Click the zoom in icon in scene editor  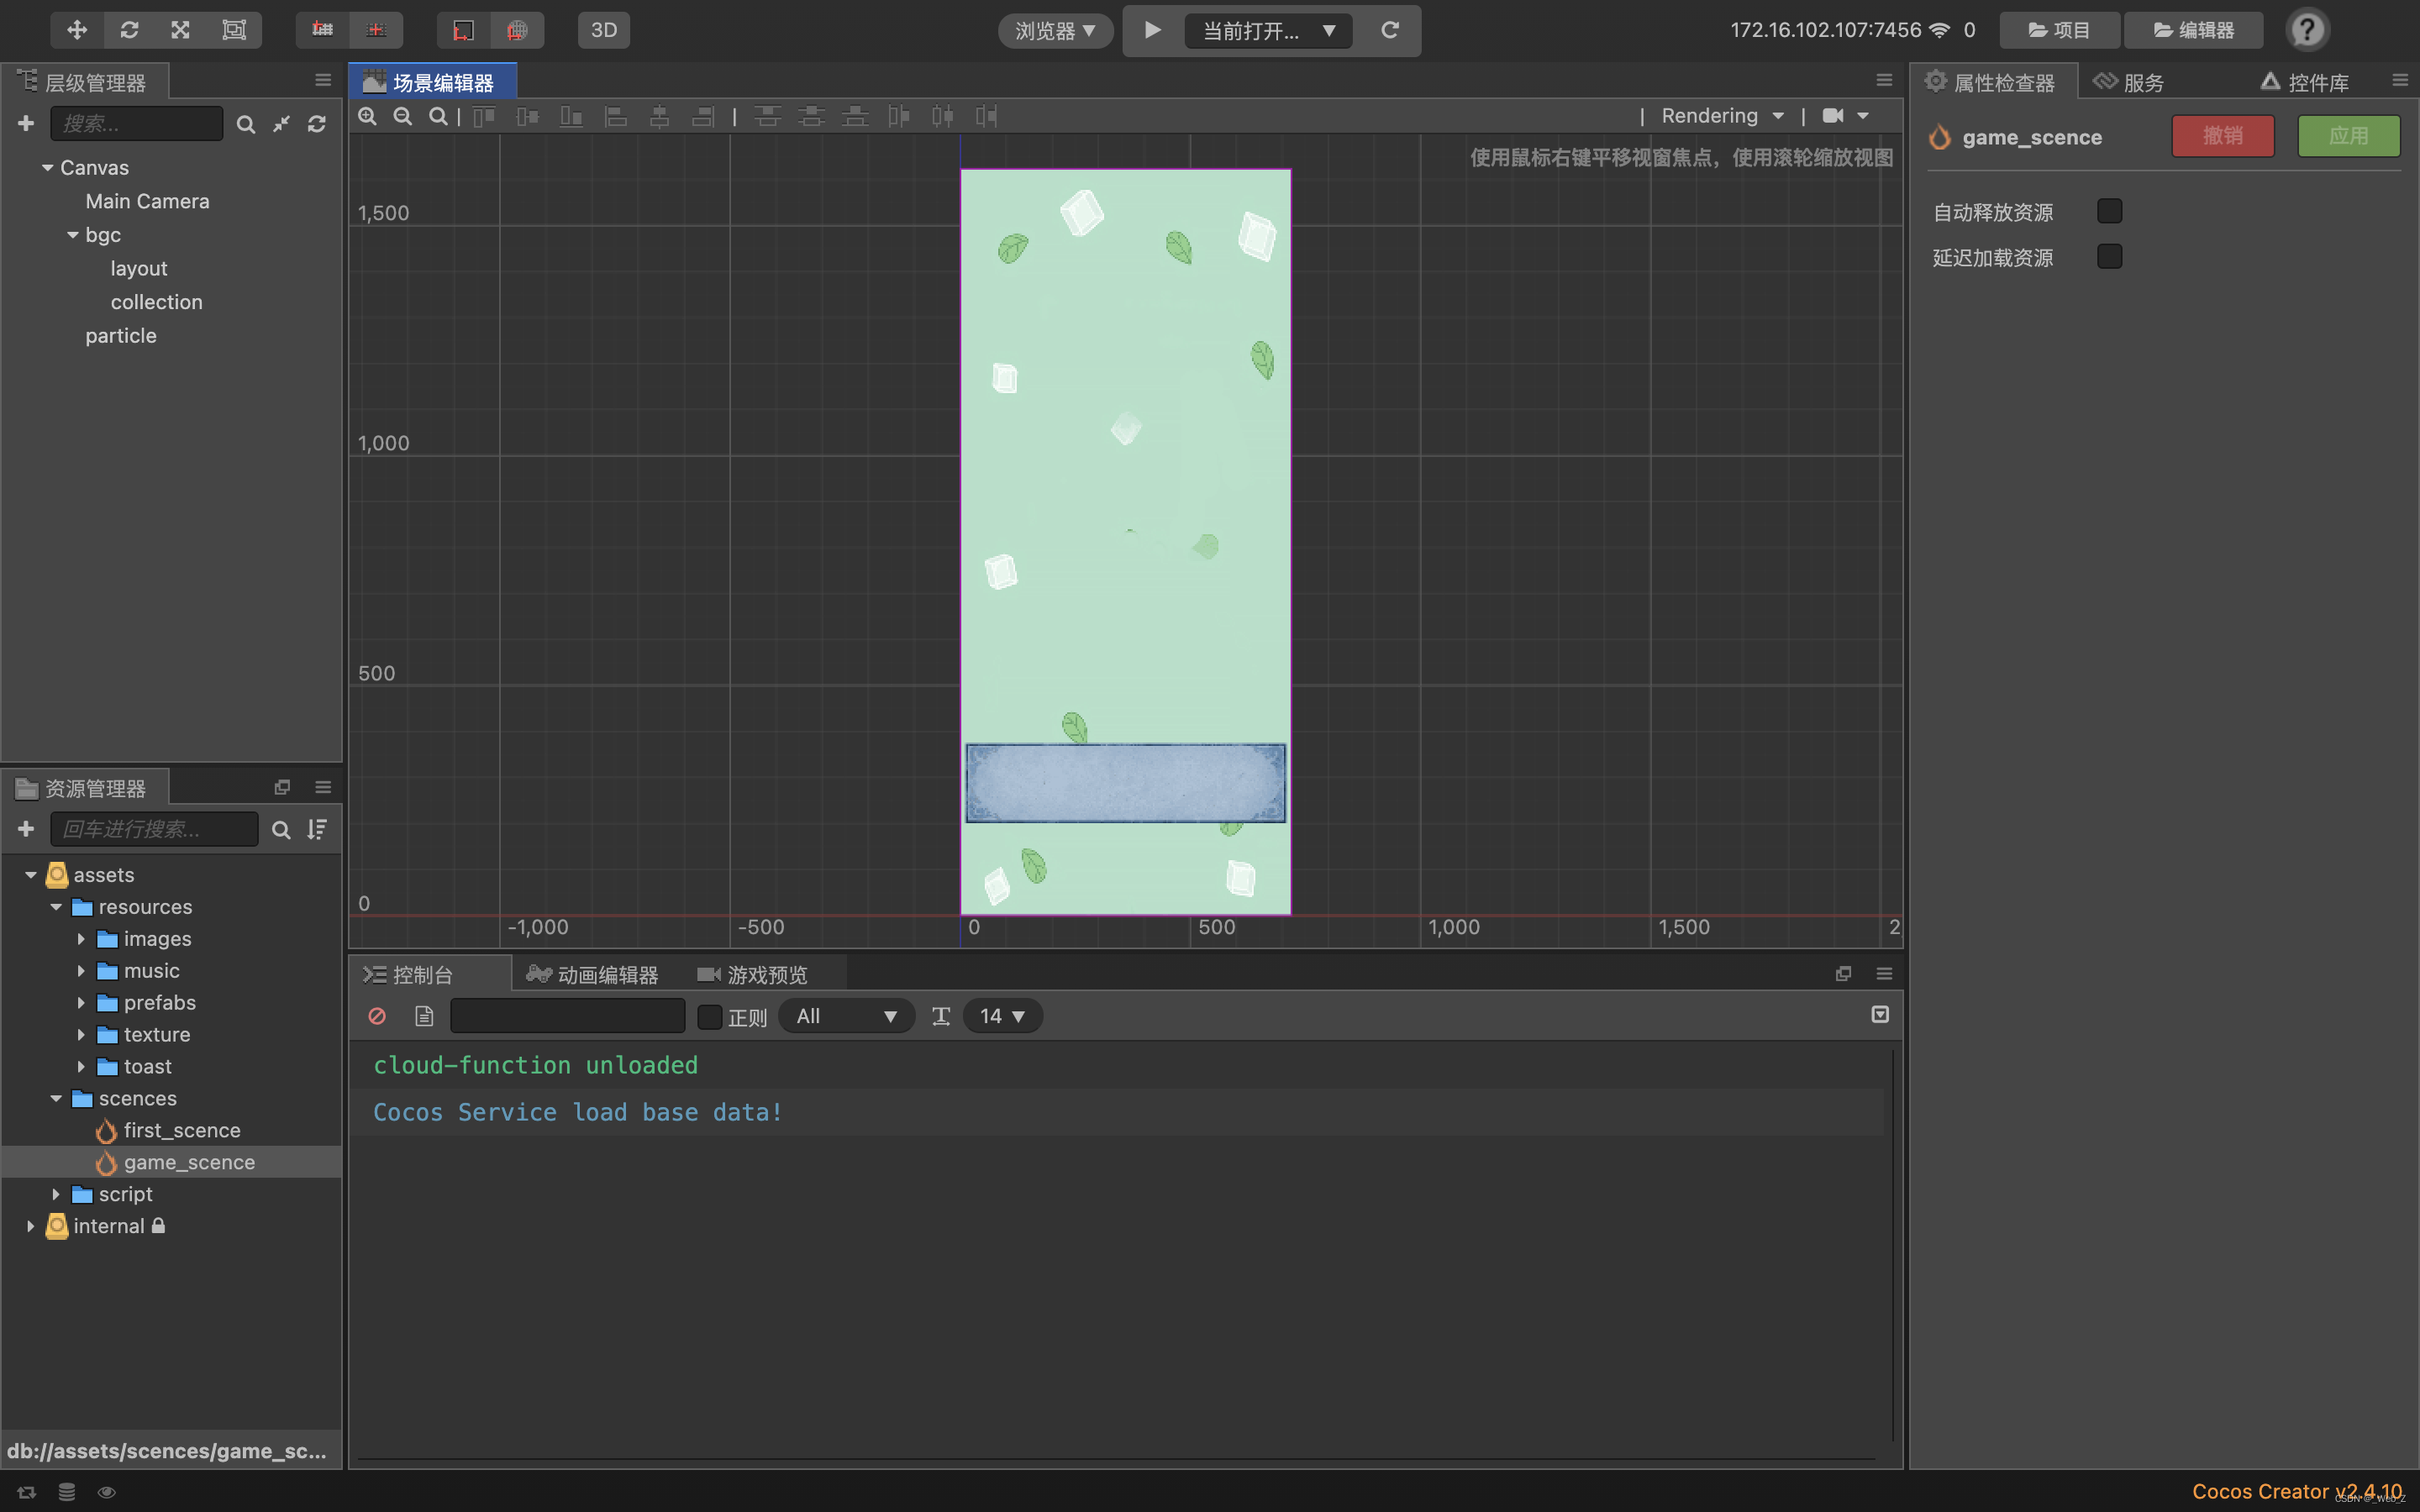click(368, 116)
